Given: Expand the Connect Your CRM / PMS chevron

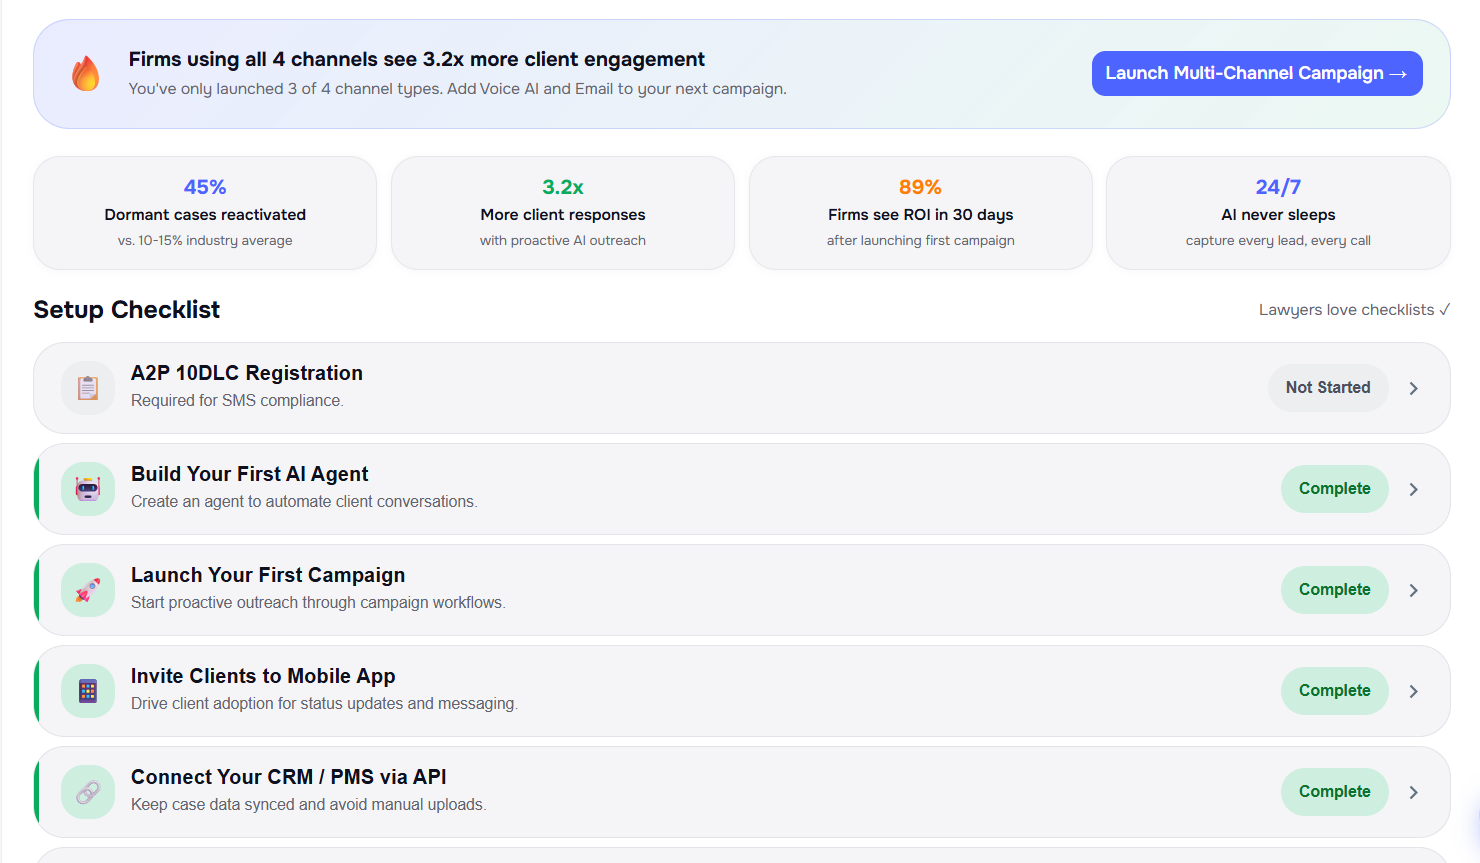Looking at the screenshot, I should click(x=1413, y=792).
